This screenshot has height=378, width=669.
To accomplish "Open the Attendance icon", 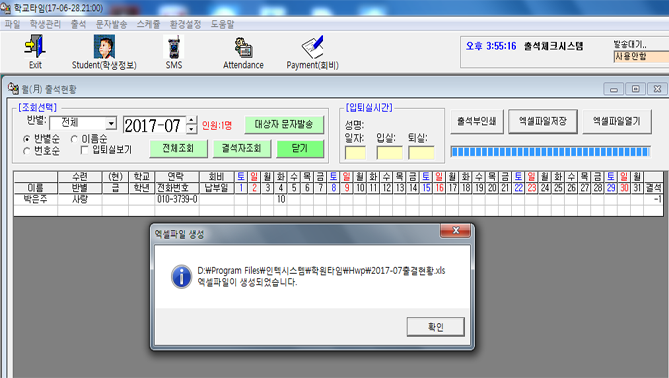I will coord(244,47).
